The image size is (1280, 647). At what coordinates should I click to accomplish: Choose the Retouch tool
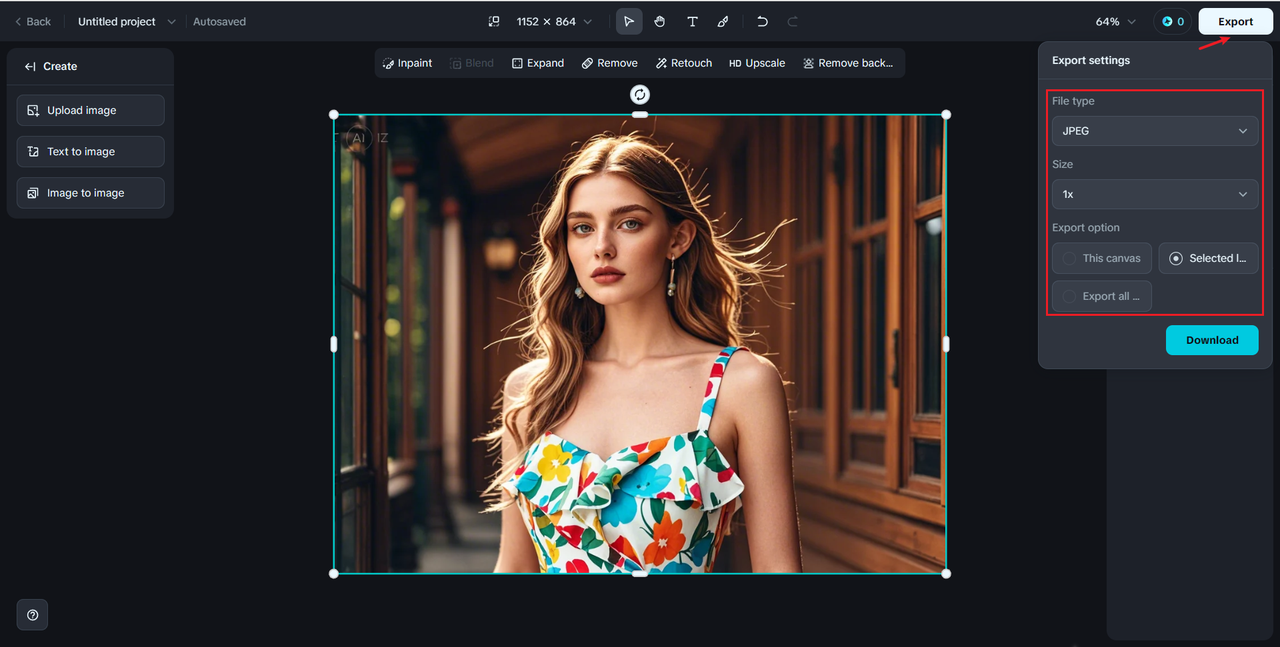coord(684,63)
